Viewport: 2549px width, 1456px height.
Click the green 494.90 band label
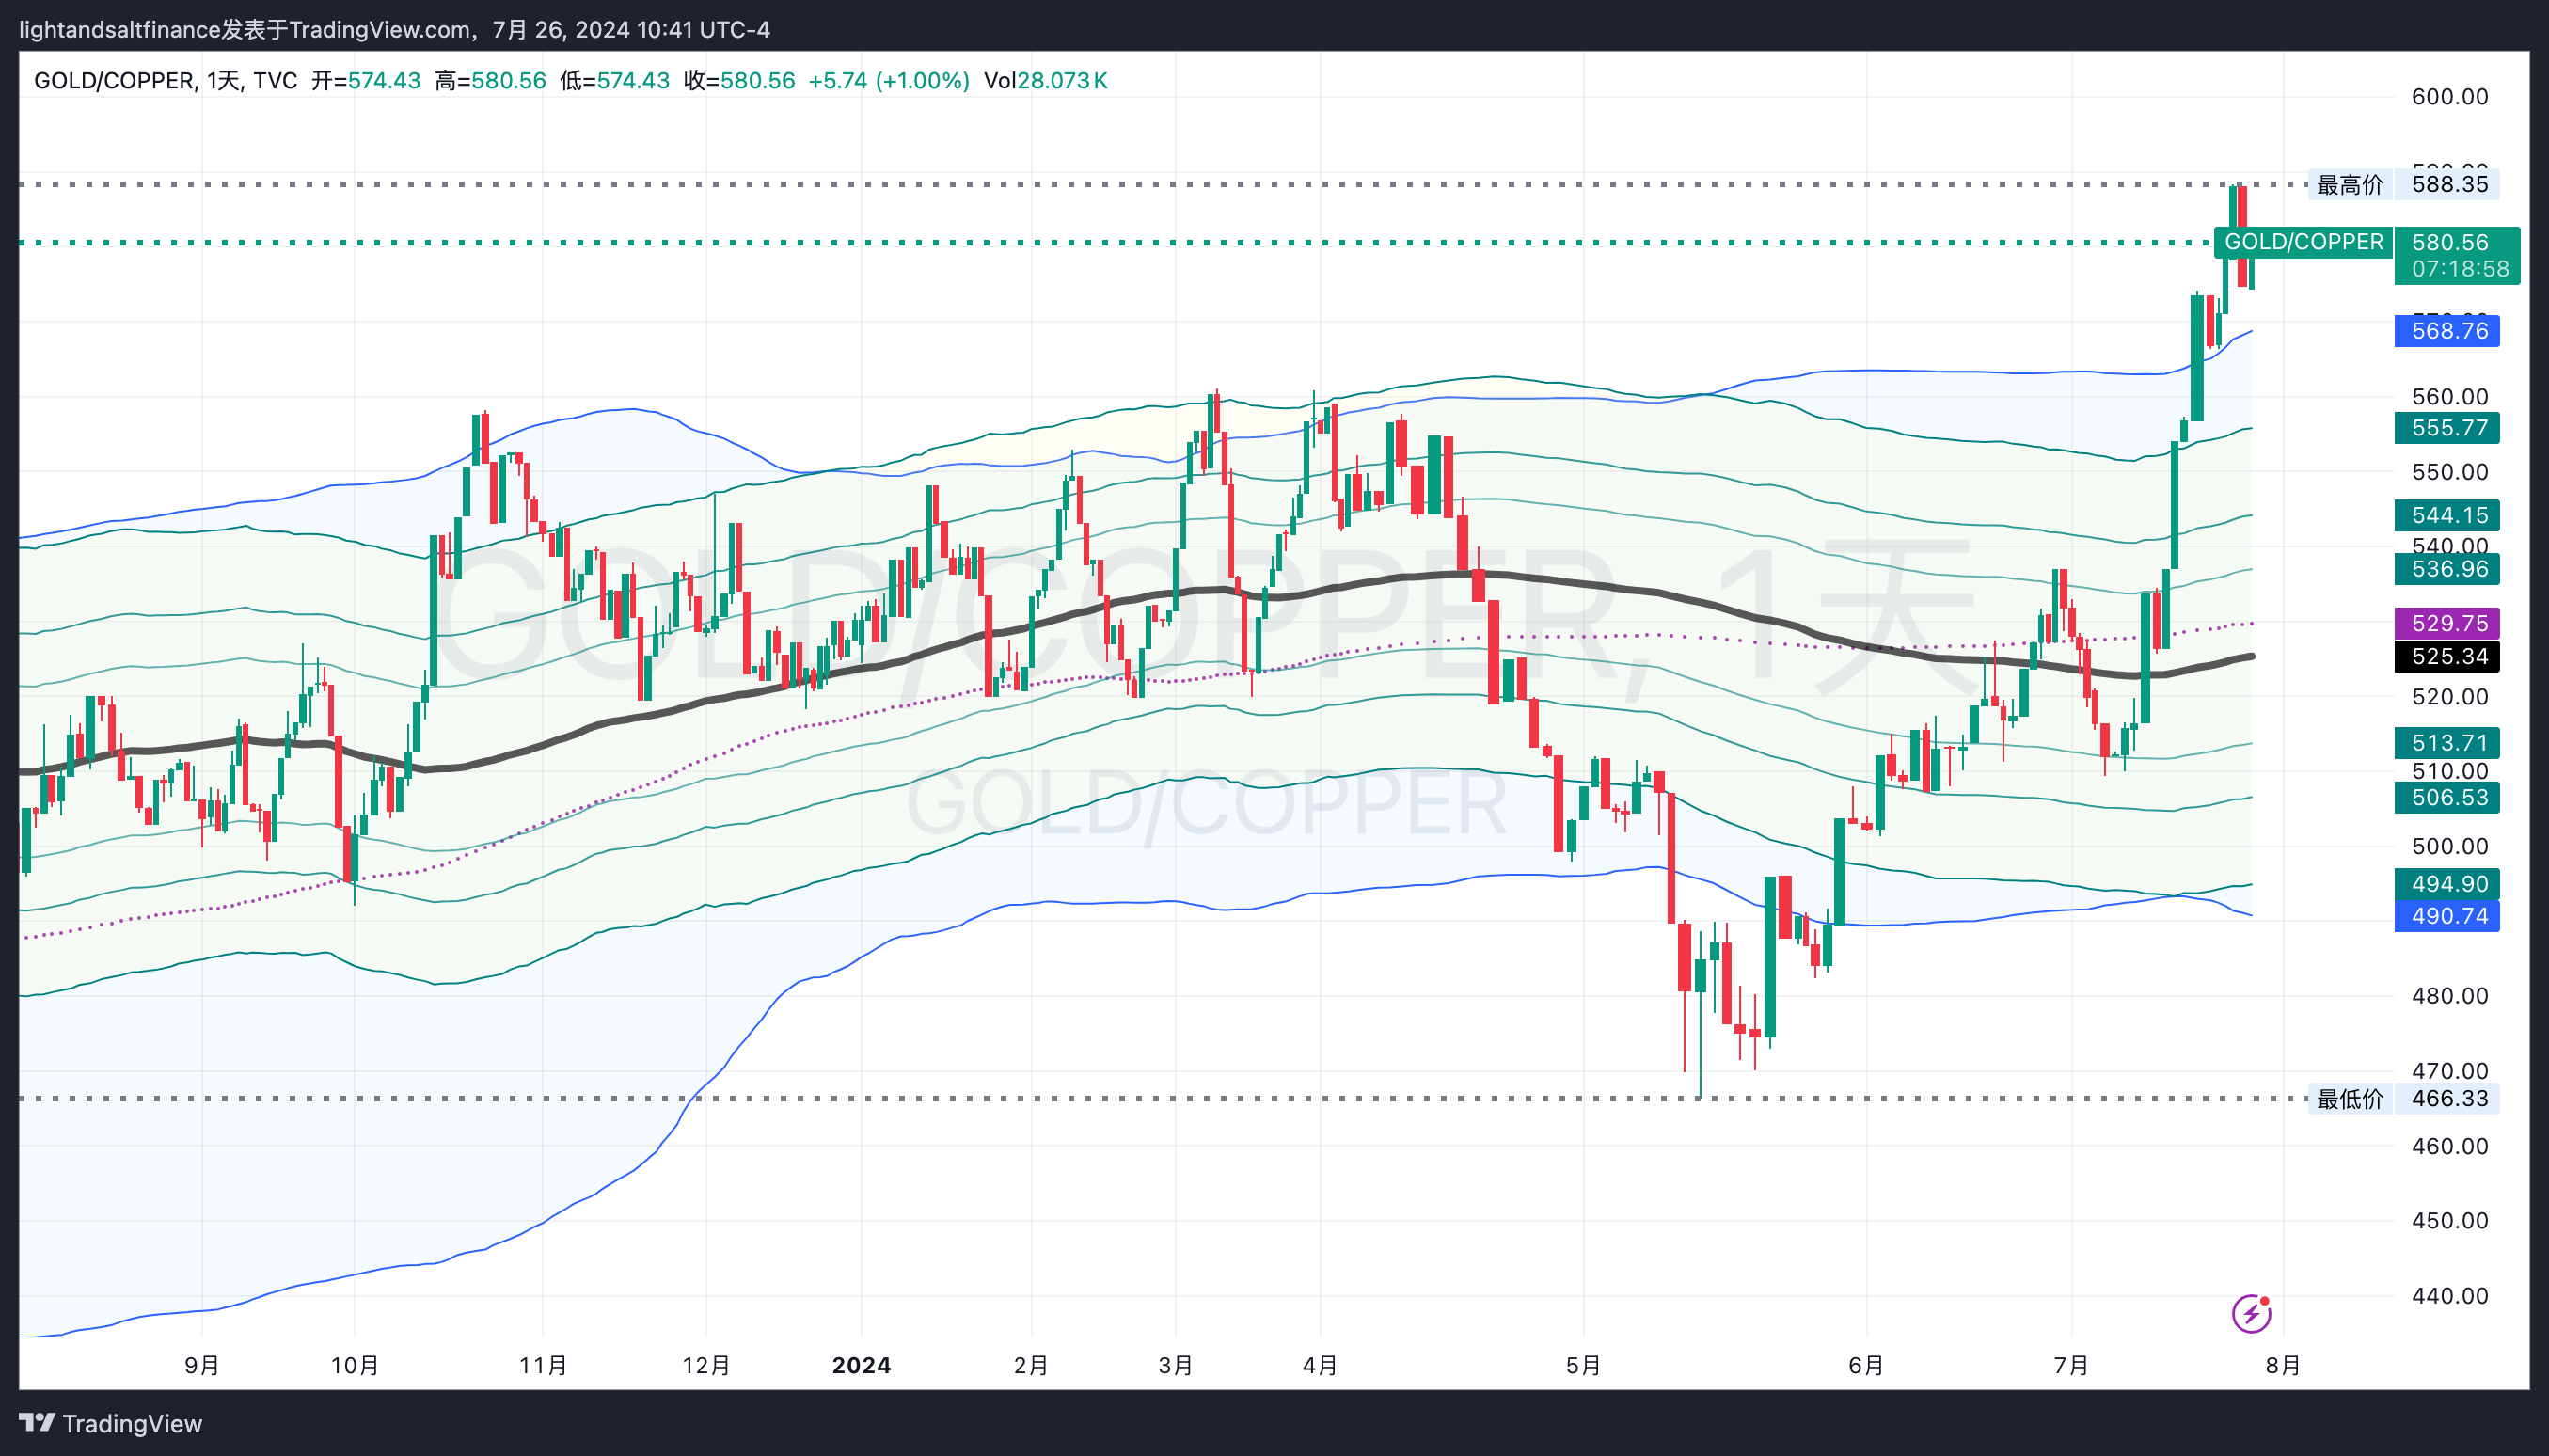click(x=2447, y=884)
